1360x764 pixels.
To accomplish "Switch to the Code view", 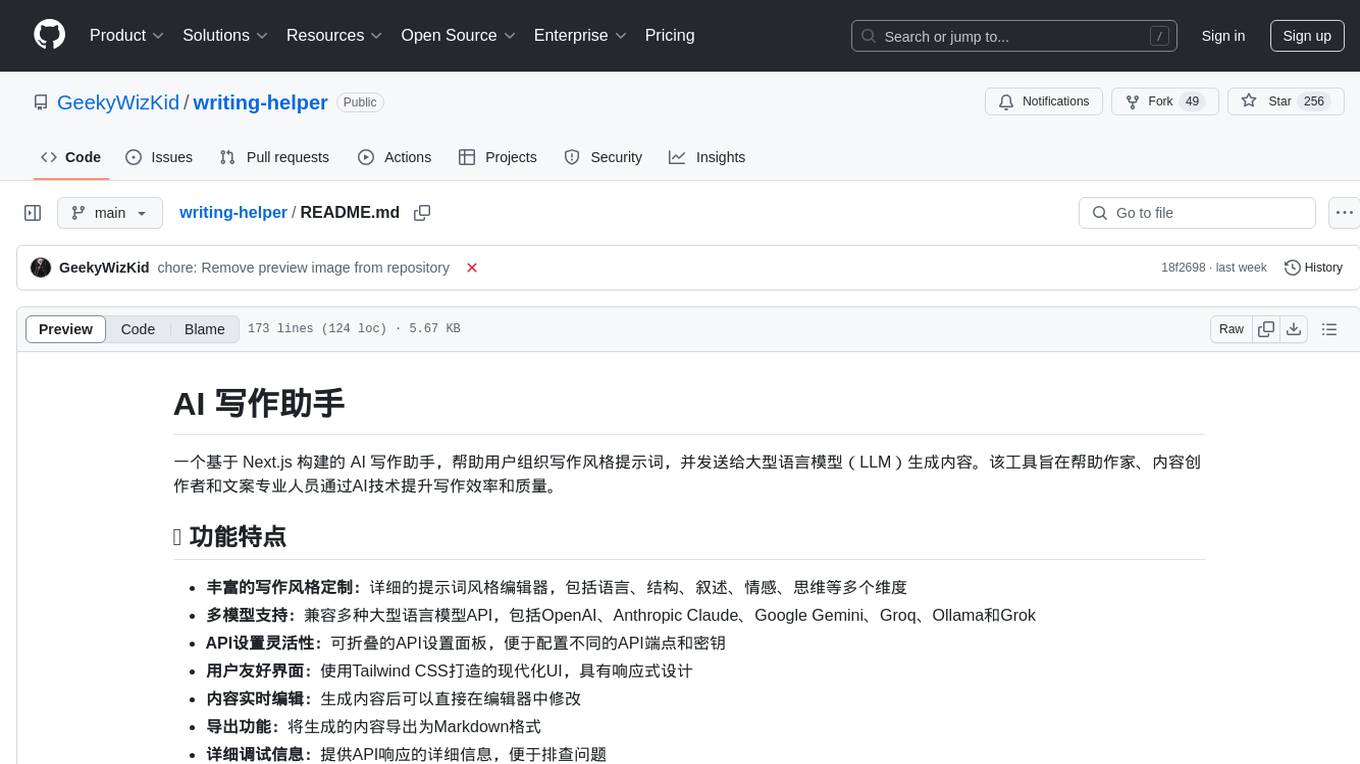I will [138, 329].
